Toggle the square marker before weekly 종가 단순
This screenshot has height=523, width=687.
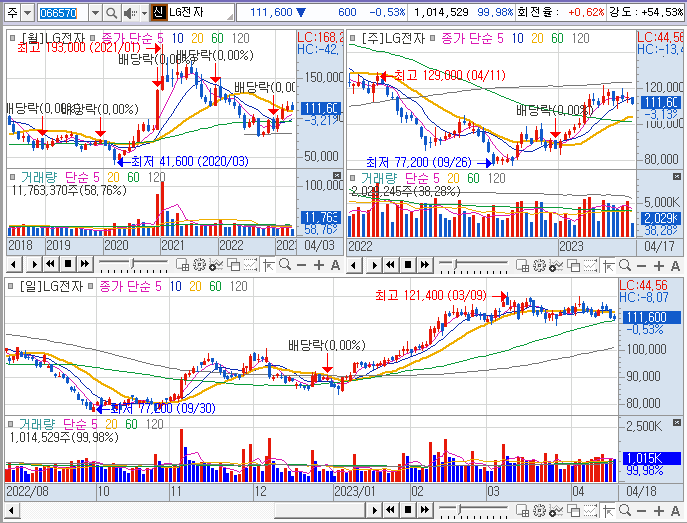433,38
